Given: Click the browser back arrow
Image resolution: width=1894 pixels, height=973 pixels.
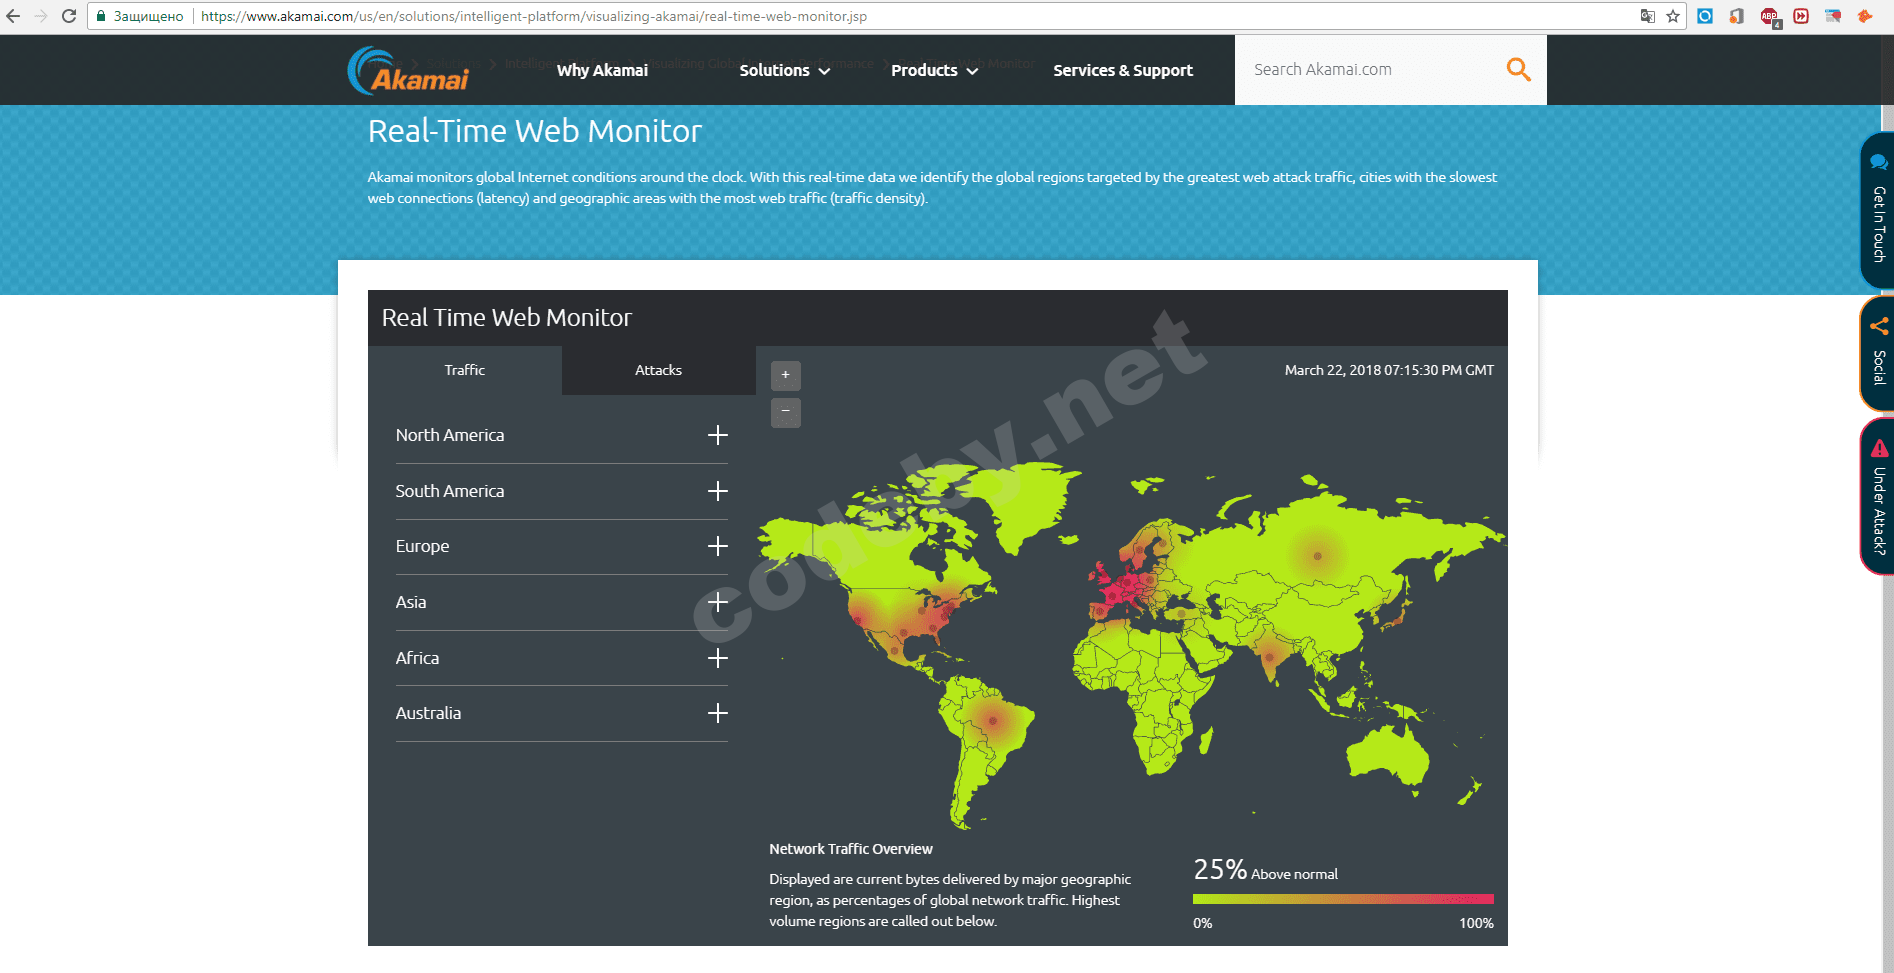Looking at the screenshot, I should point(13,16).
